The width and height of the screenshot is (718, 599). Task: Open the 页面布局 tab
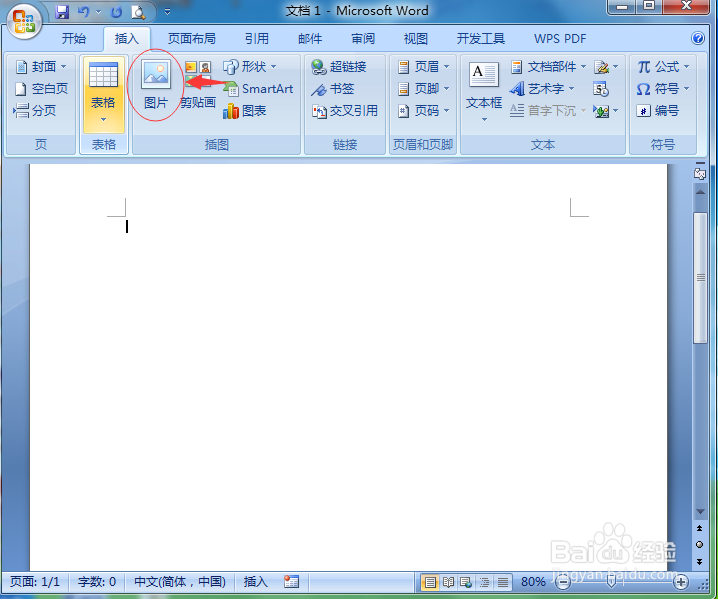(191, 38)
